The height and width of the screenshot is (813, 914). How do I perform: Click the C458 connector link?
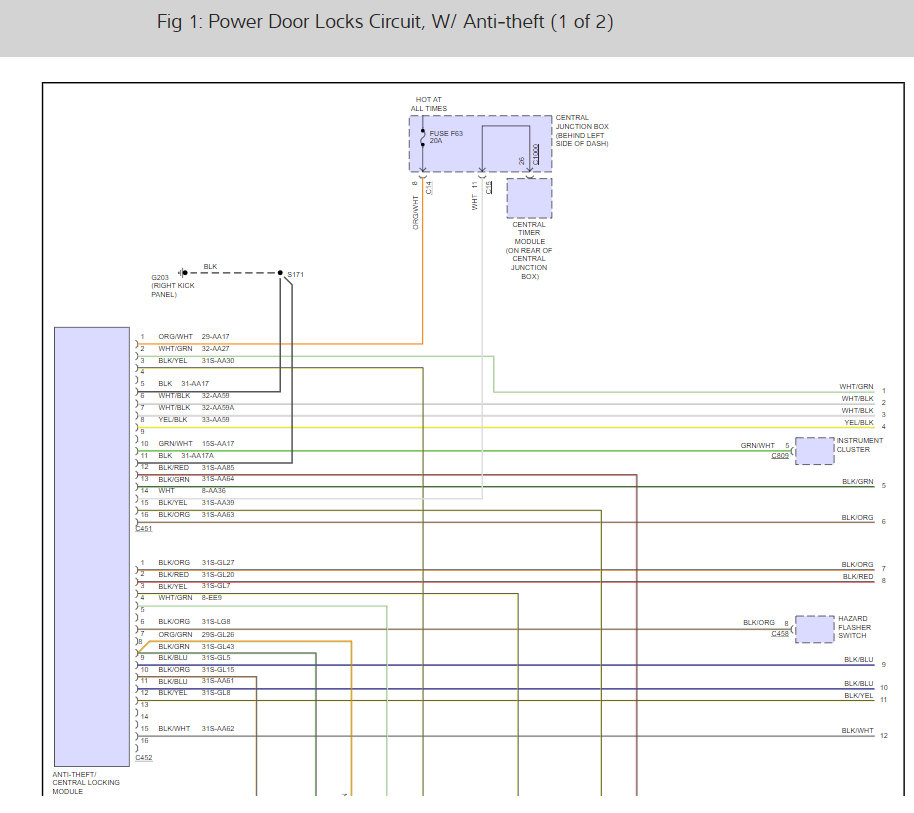coord(780,634)
